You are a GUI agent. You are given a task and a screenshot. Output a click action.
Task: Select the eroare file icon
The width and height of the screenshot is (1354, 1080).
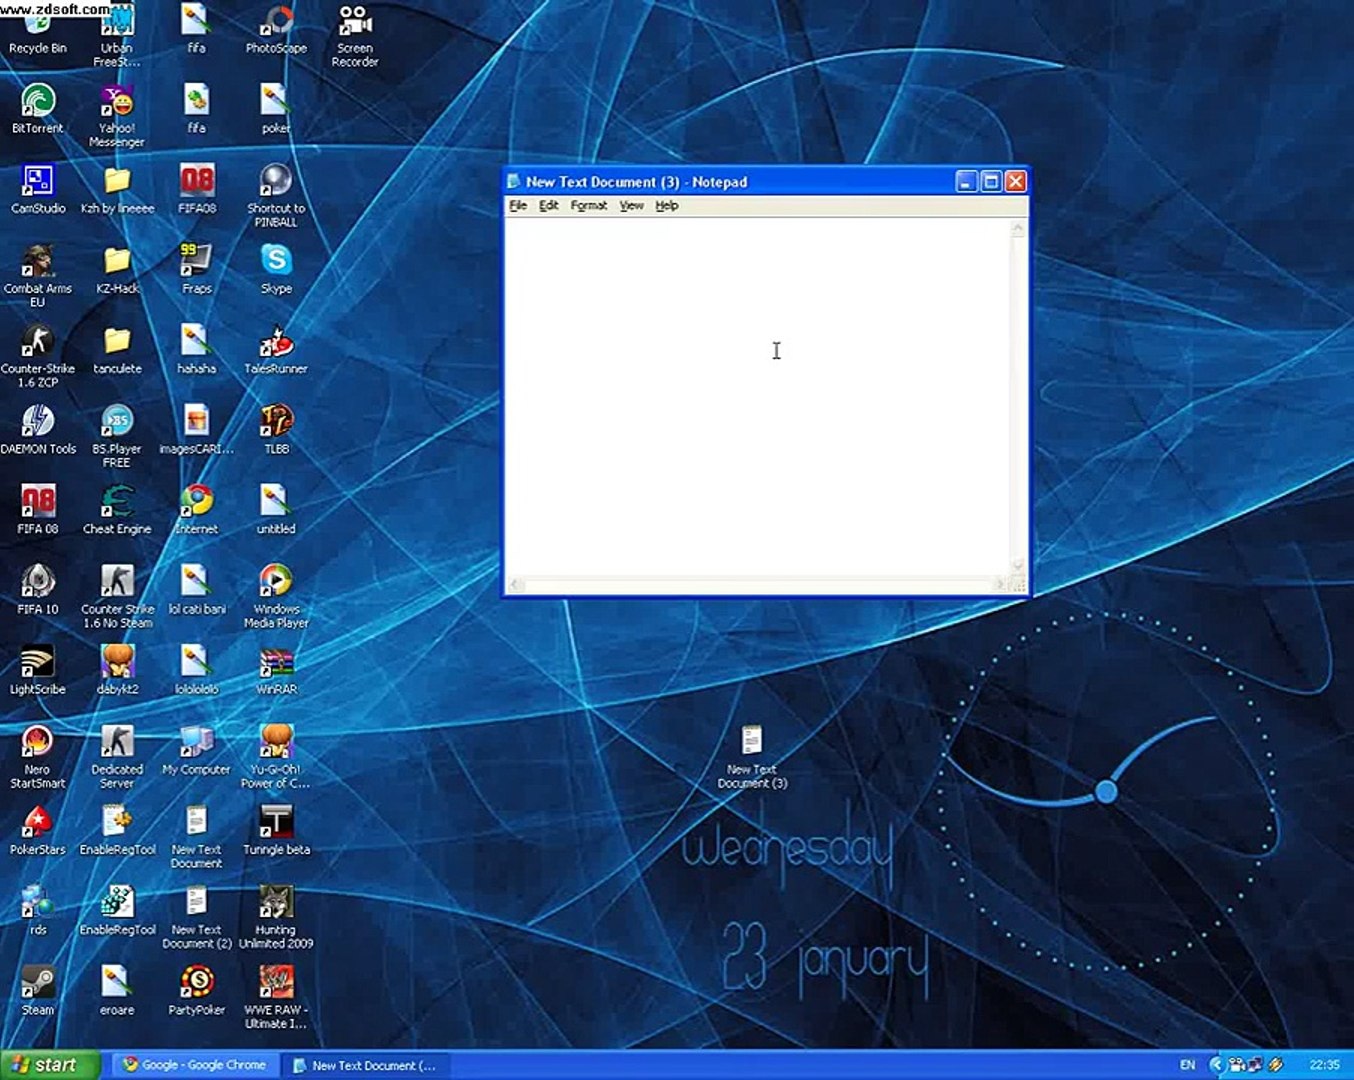click(117, 991)
